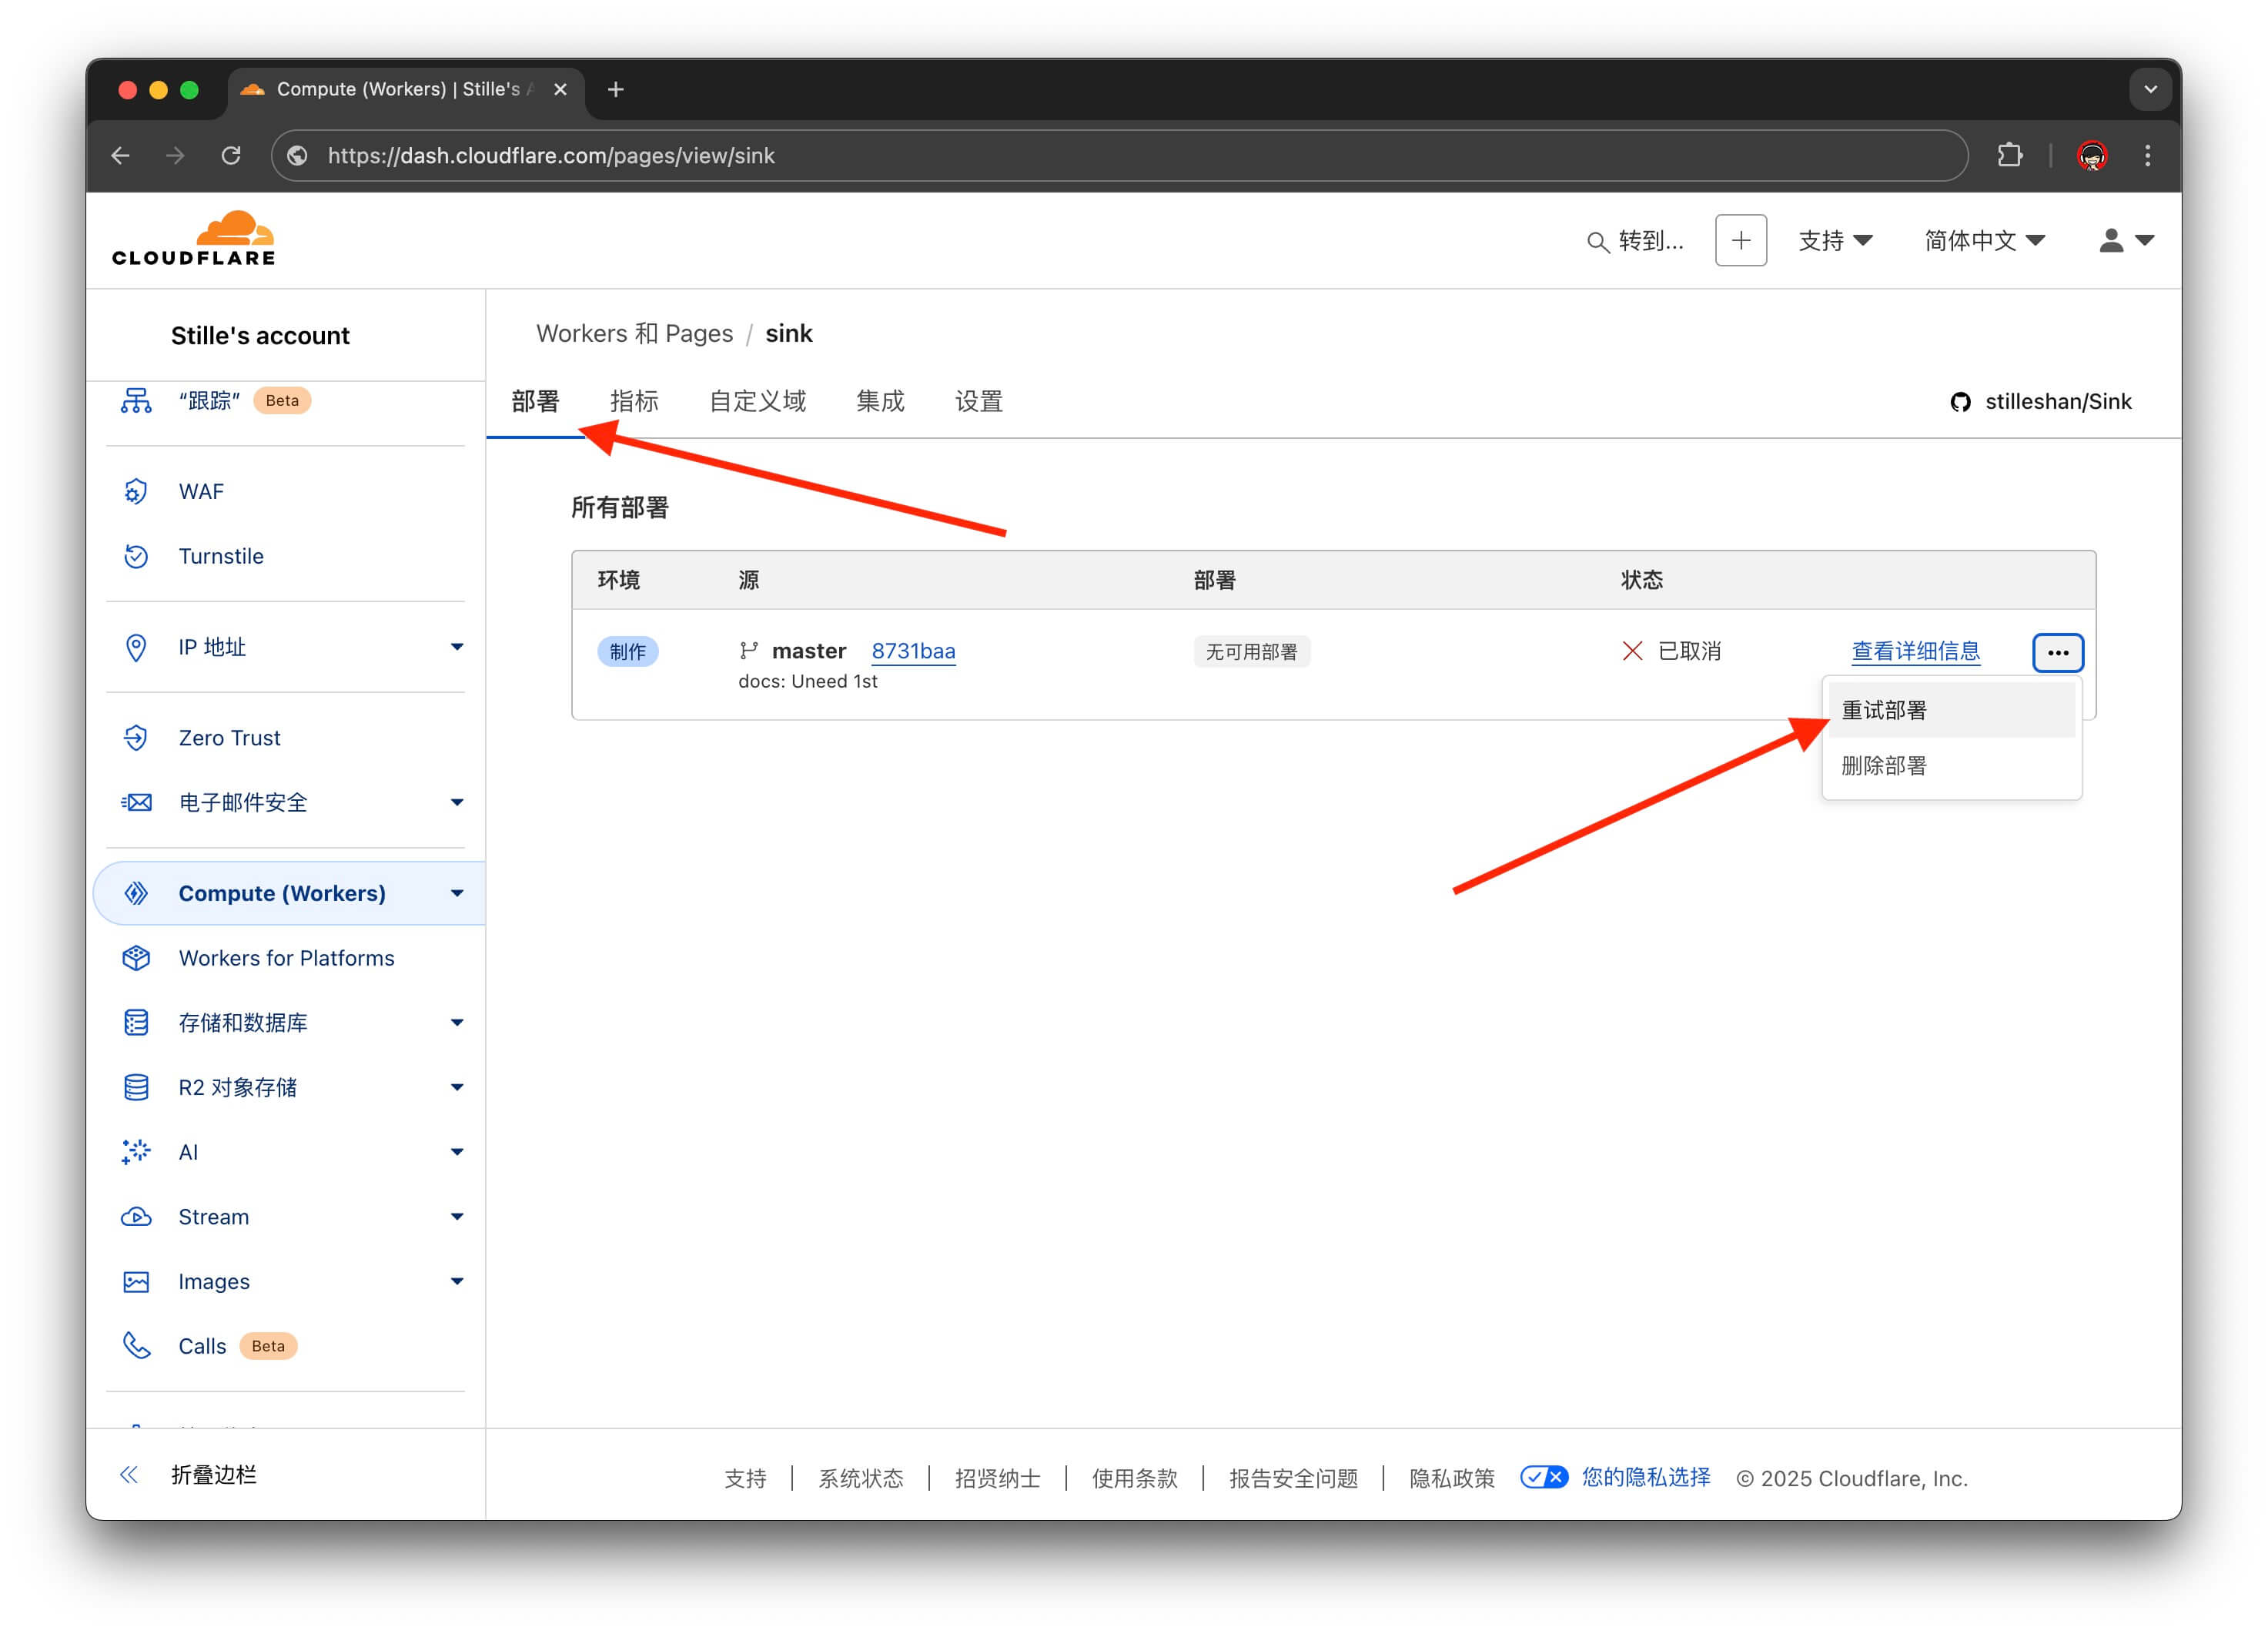Click the R2 对象存储 bucket icon
This screenshot has height=1634, width=2268.
pyautogui.click(x=136, y=1087)
